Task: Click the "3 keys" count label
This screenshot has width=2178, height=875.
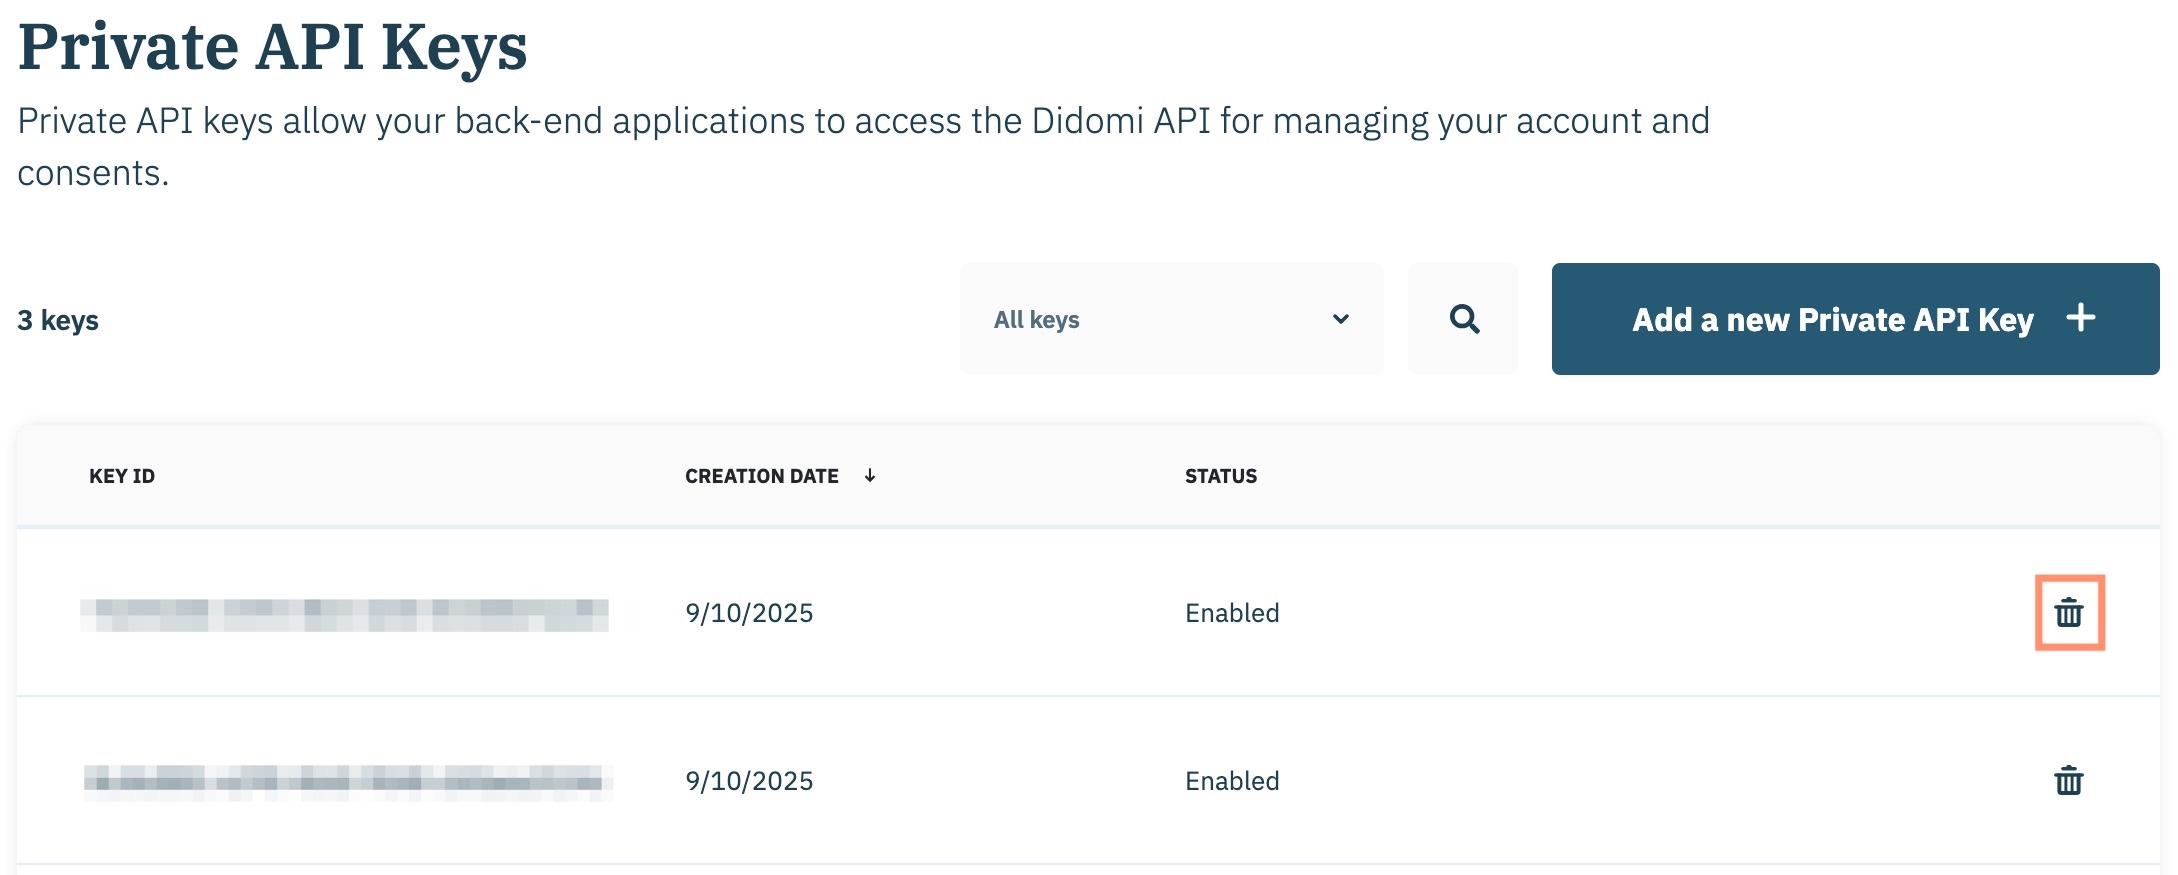Action: [58, 320]
